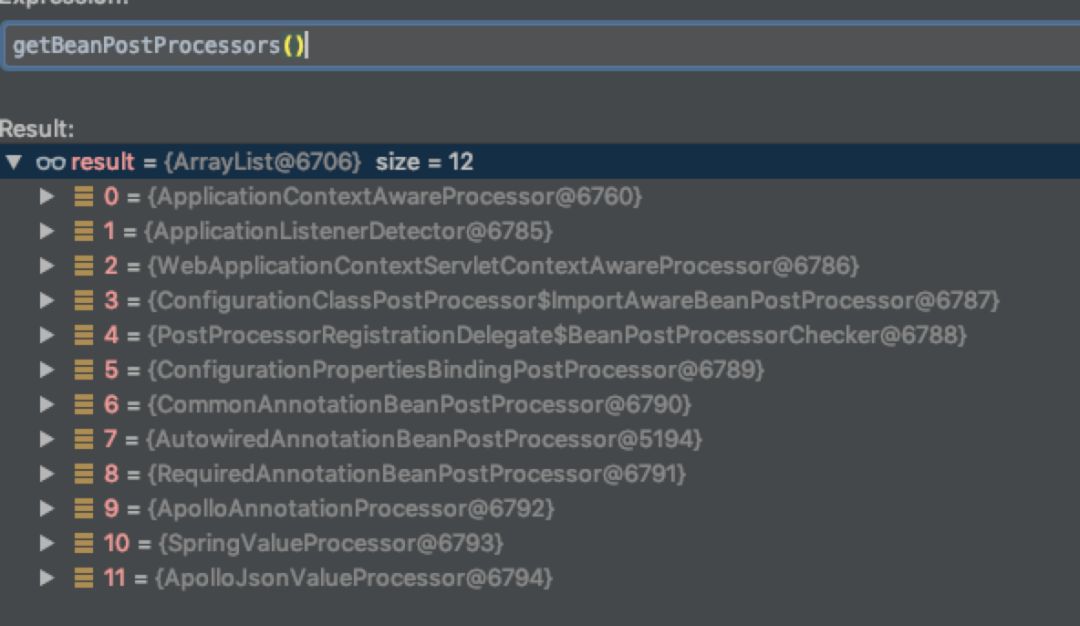Click field icon of element 4
Image resolution: width=1080 pixels, height=626 pixels.
tap(84, 335)
